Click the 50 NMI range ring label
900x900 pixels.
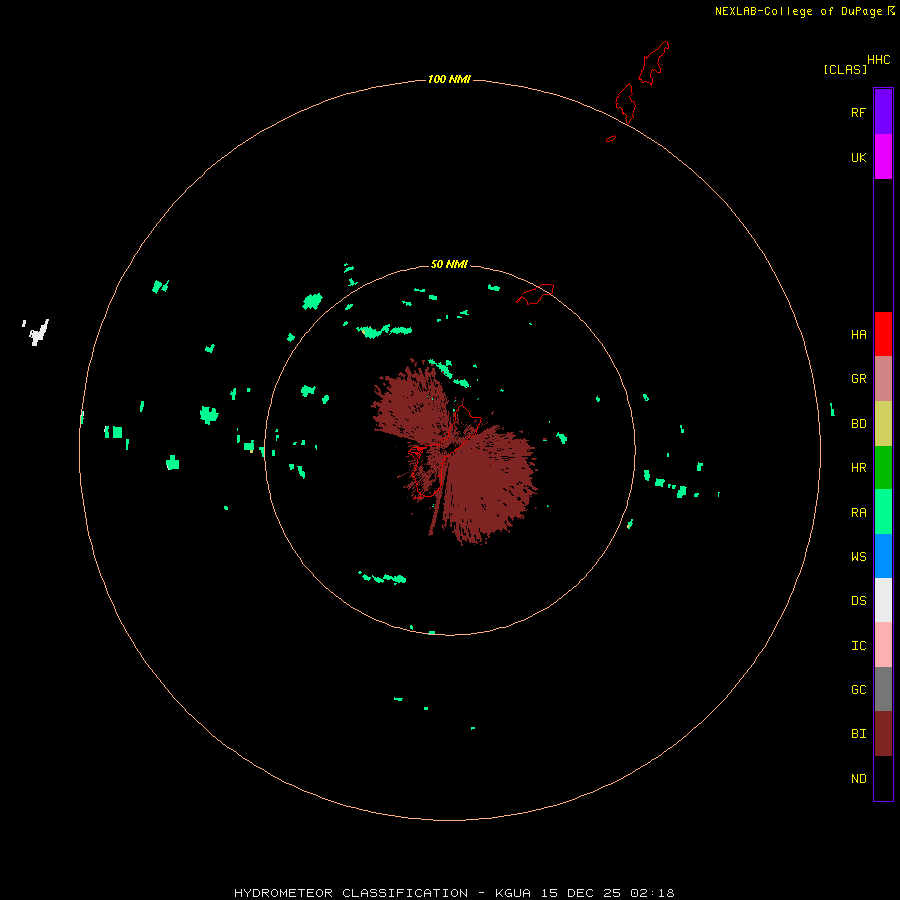(x=449, y=264)
